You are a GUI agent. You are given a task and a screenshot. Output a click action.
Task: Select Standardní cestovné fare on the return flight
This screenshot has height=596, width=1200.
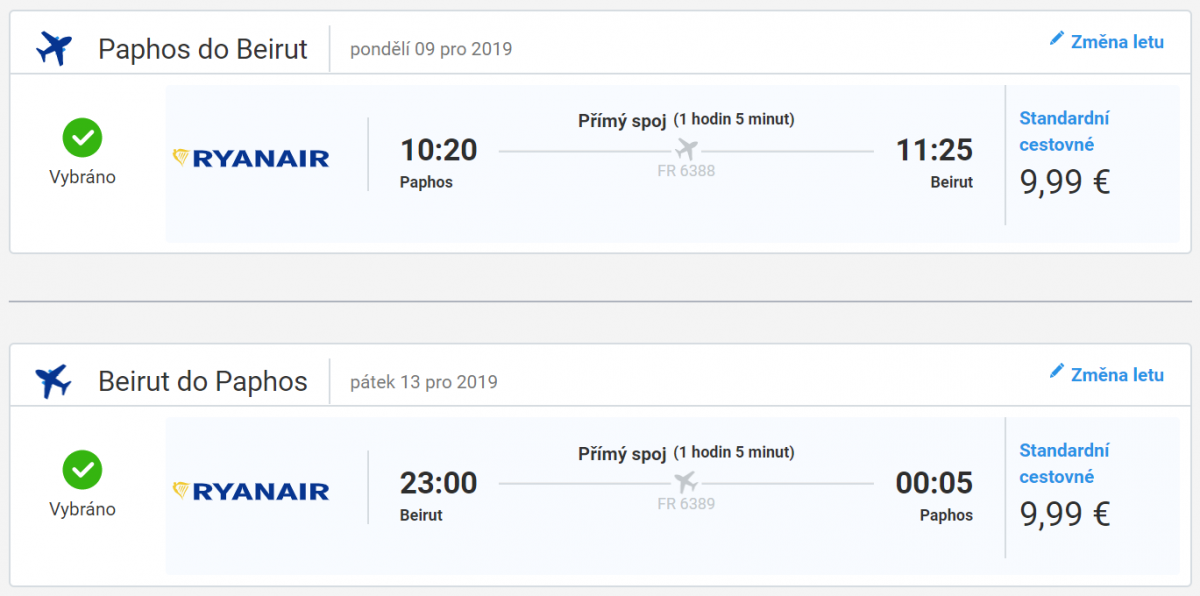tap(1064, 463)
